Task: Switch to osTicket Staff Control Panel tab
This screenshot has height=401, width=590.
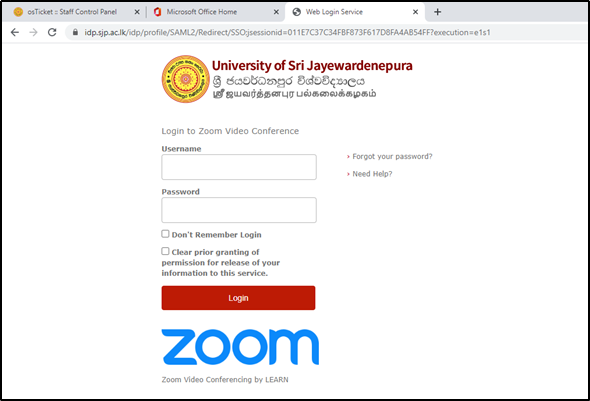Action: (71, 12)
